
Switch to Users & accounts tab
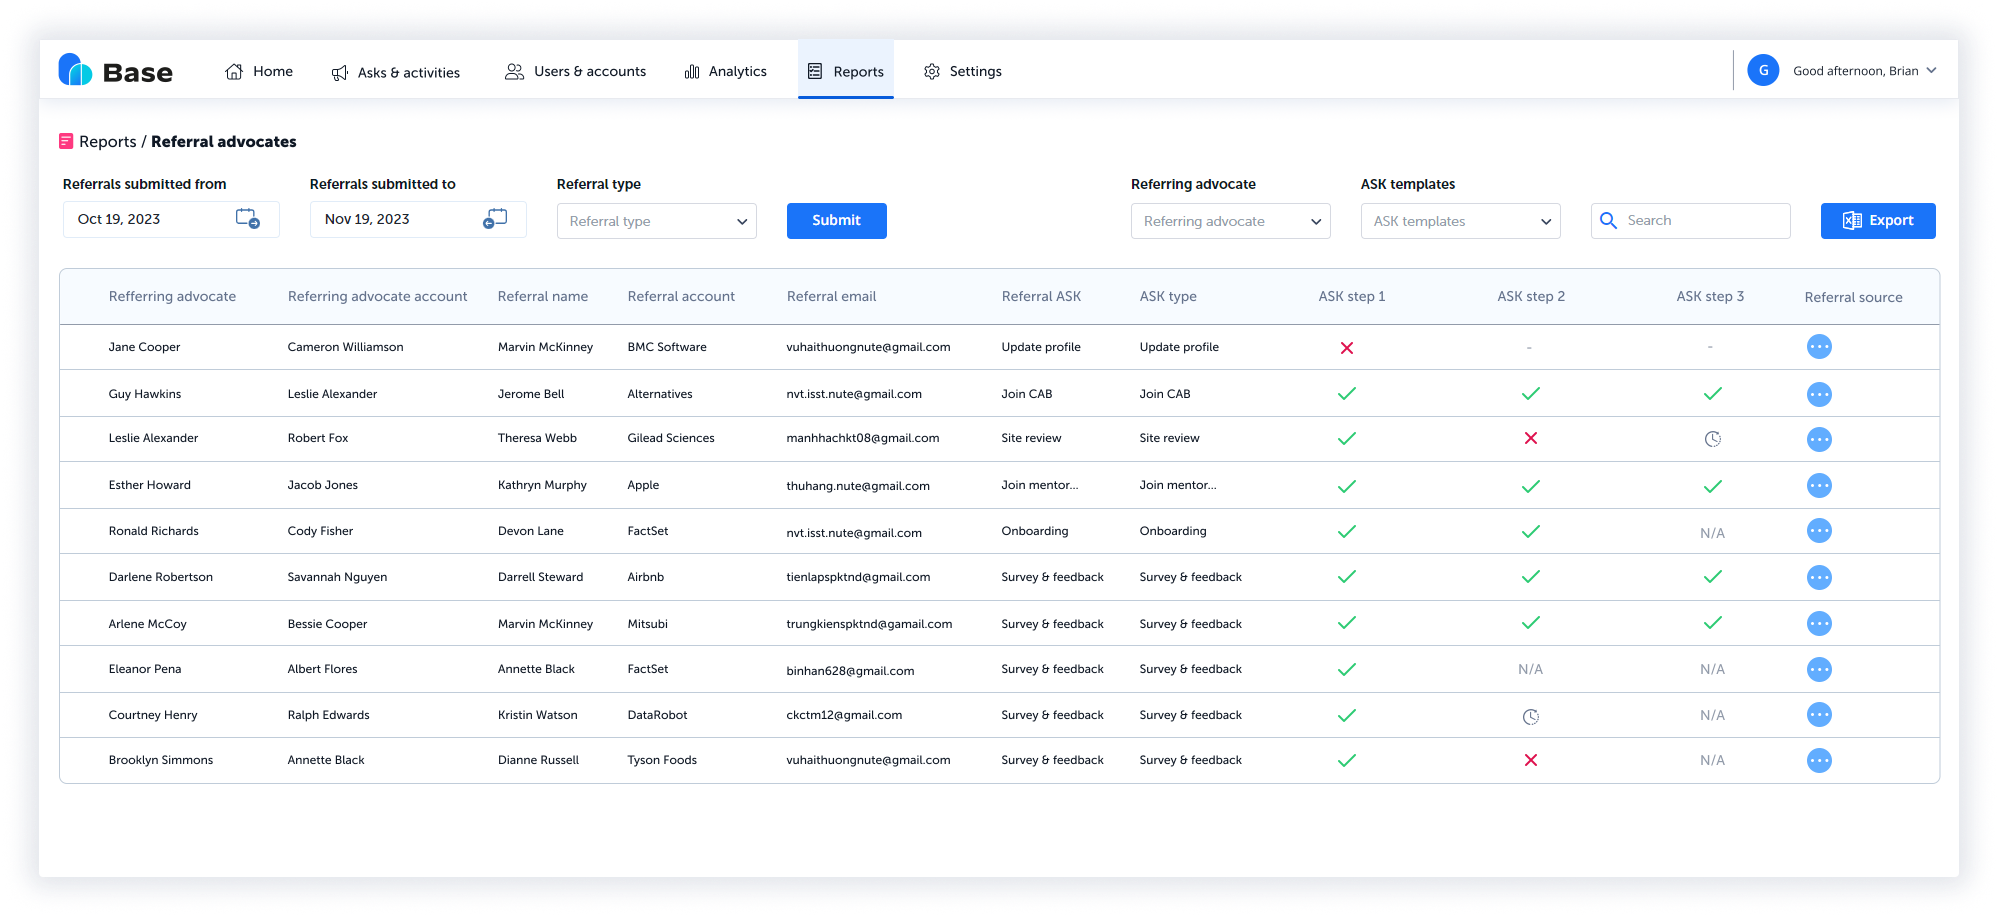pos(575,71)
